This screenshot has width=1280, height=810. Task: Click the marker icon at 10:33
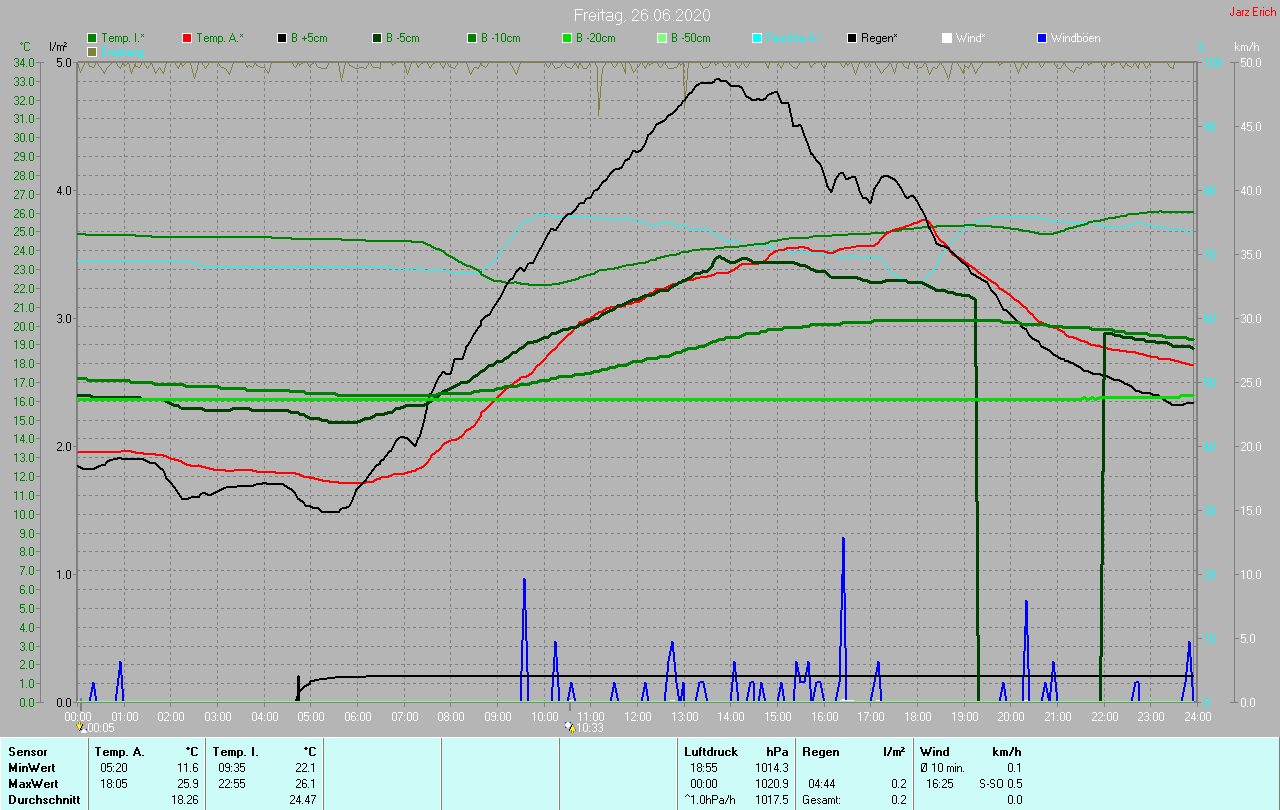[x=569, y=727]
